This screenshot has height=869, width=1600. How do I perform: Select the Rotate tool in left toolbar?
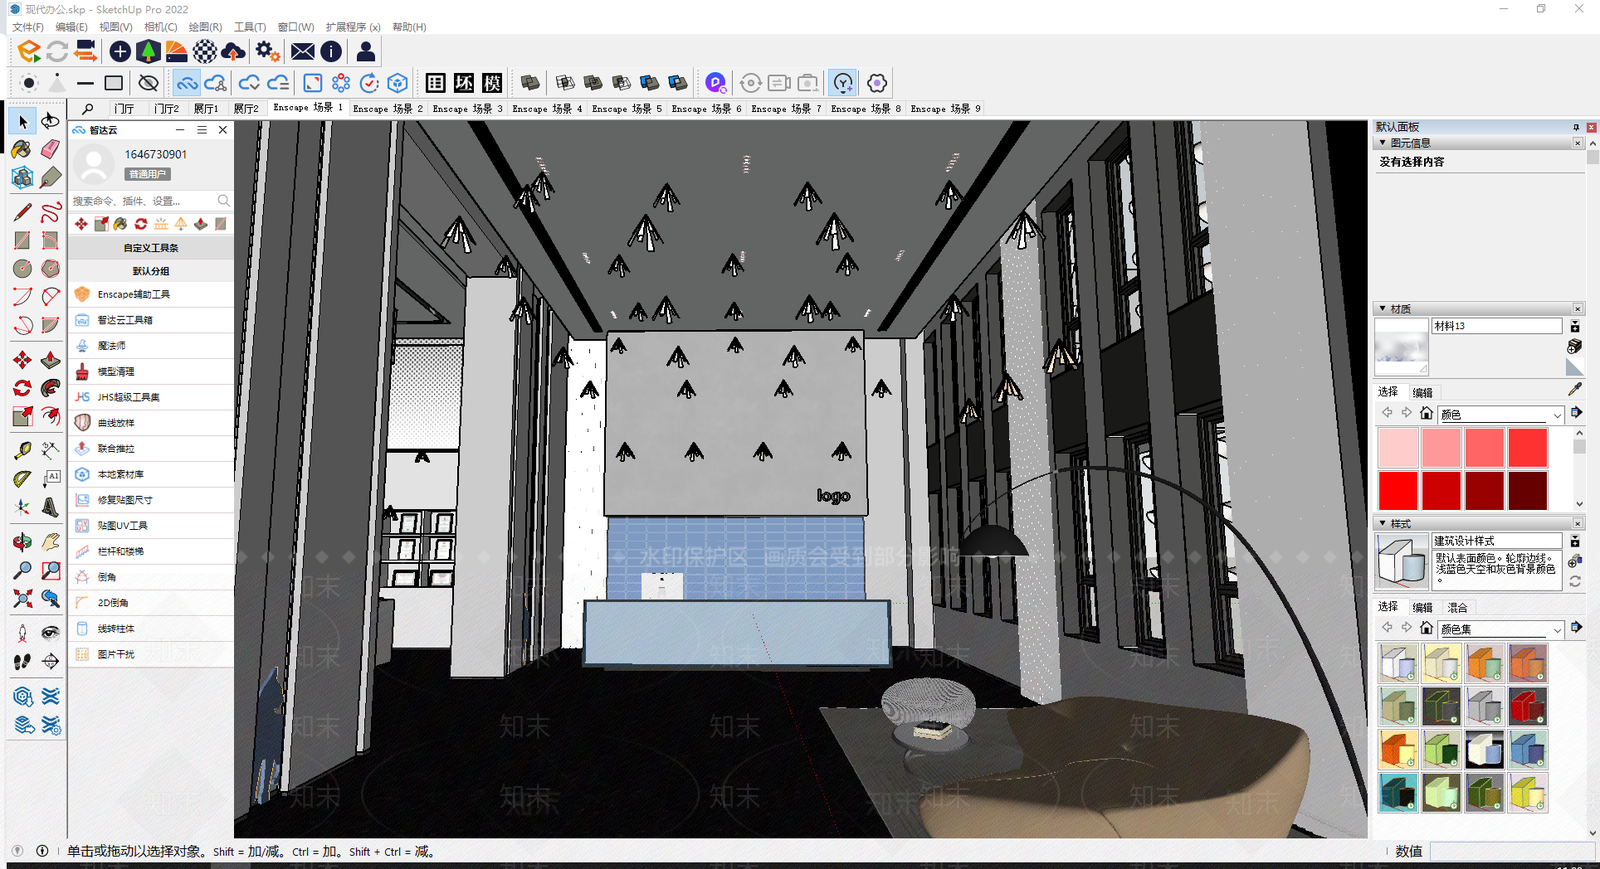(22, 388)
